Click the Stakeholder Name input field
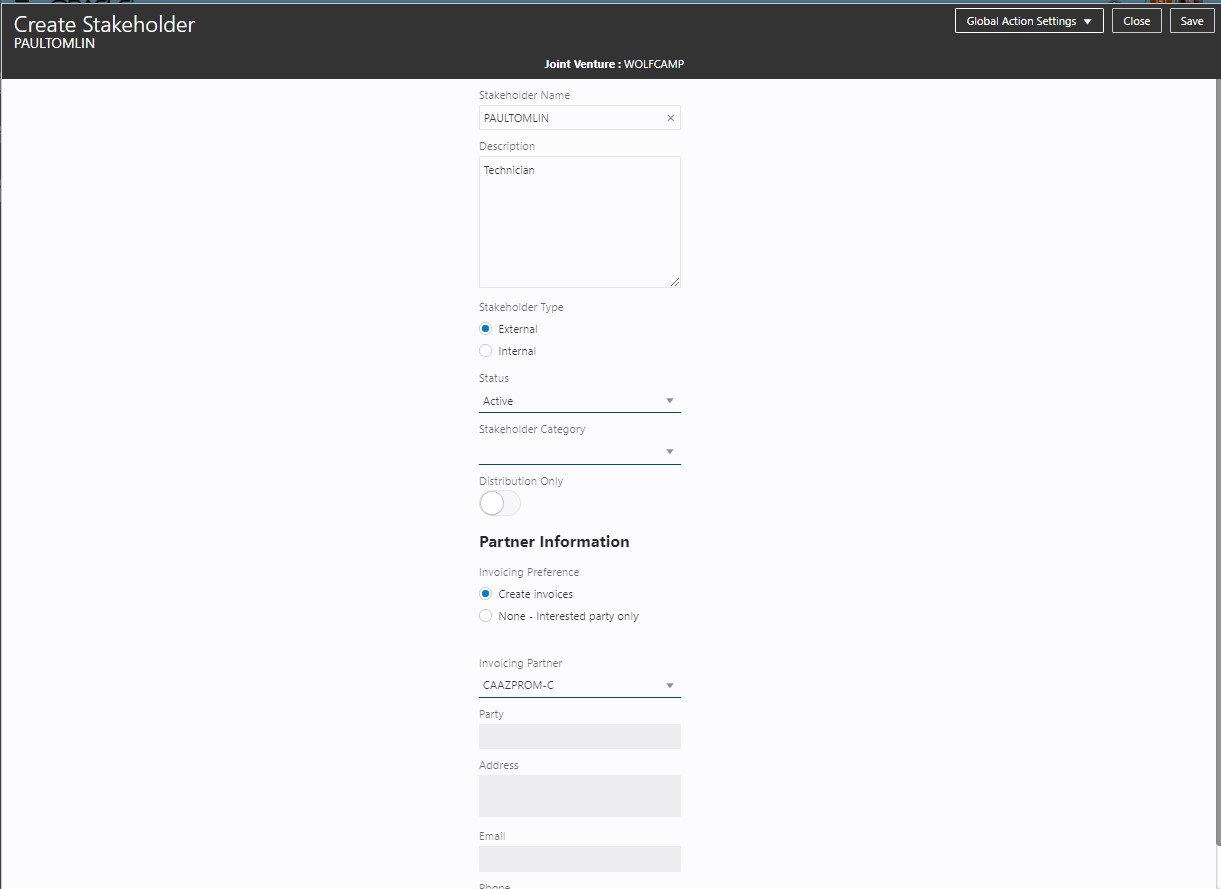This screenshot has width=1221, height=889. click(571, 118)
